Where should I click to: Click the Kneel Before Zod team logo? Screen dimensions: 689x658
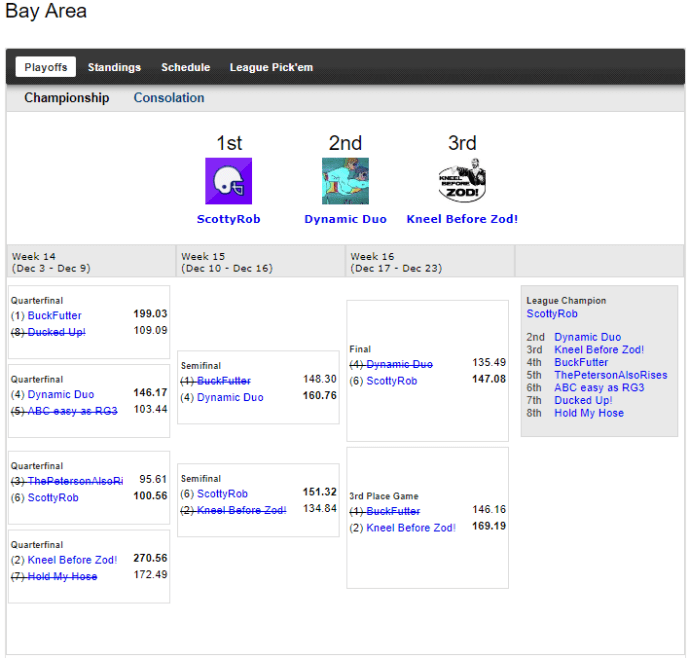[x=461, y=181]
